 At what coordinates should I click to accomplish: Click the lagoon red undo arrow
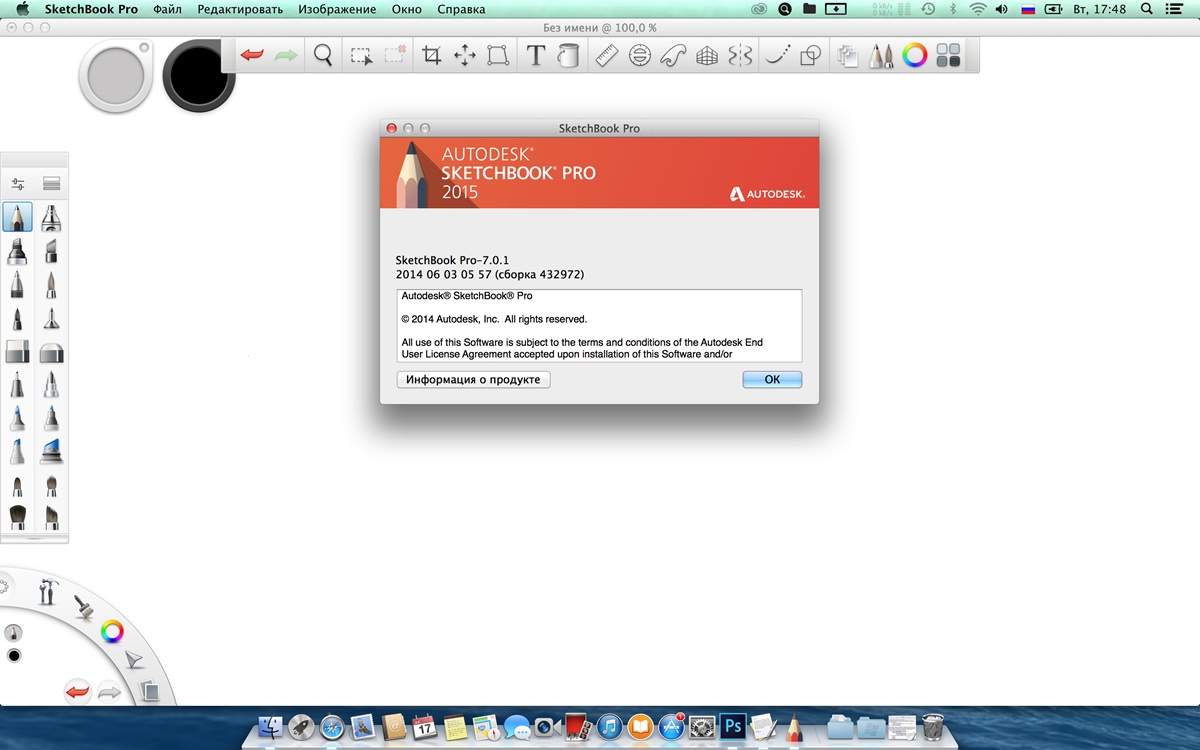coord(77,691)
